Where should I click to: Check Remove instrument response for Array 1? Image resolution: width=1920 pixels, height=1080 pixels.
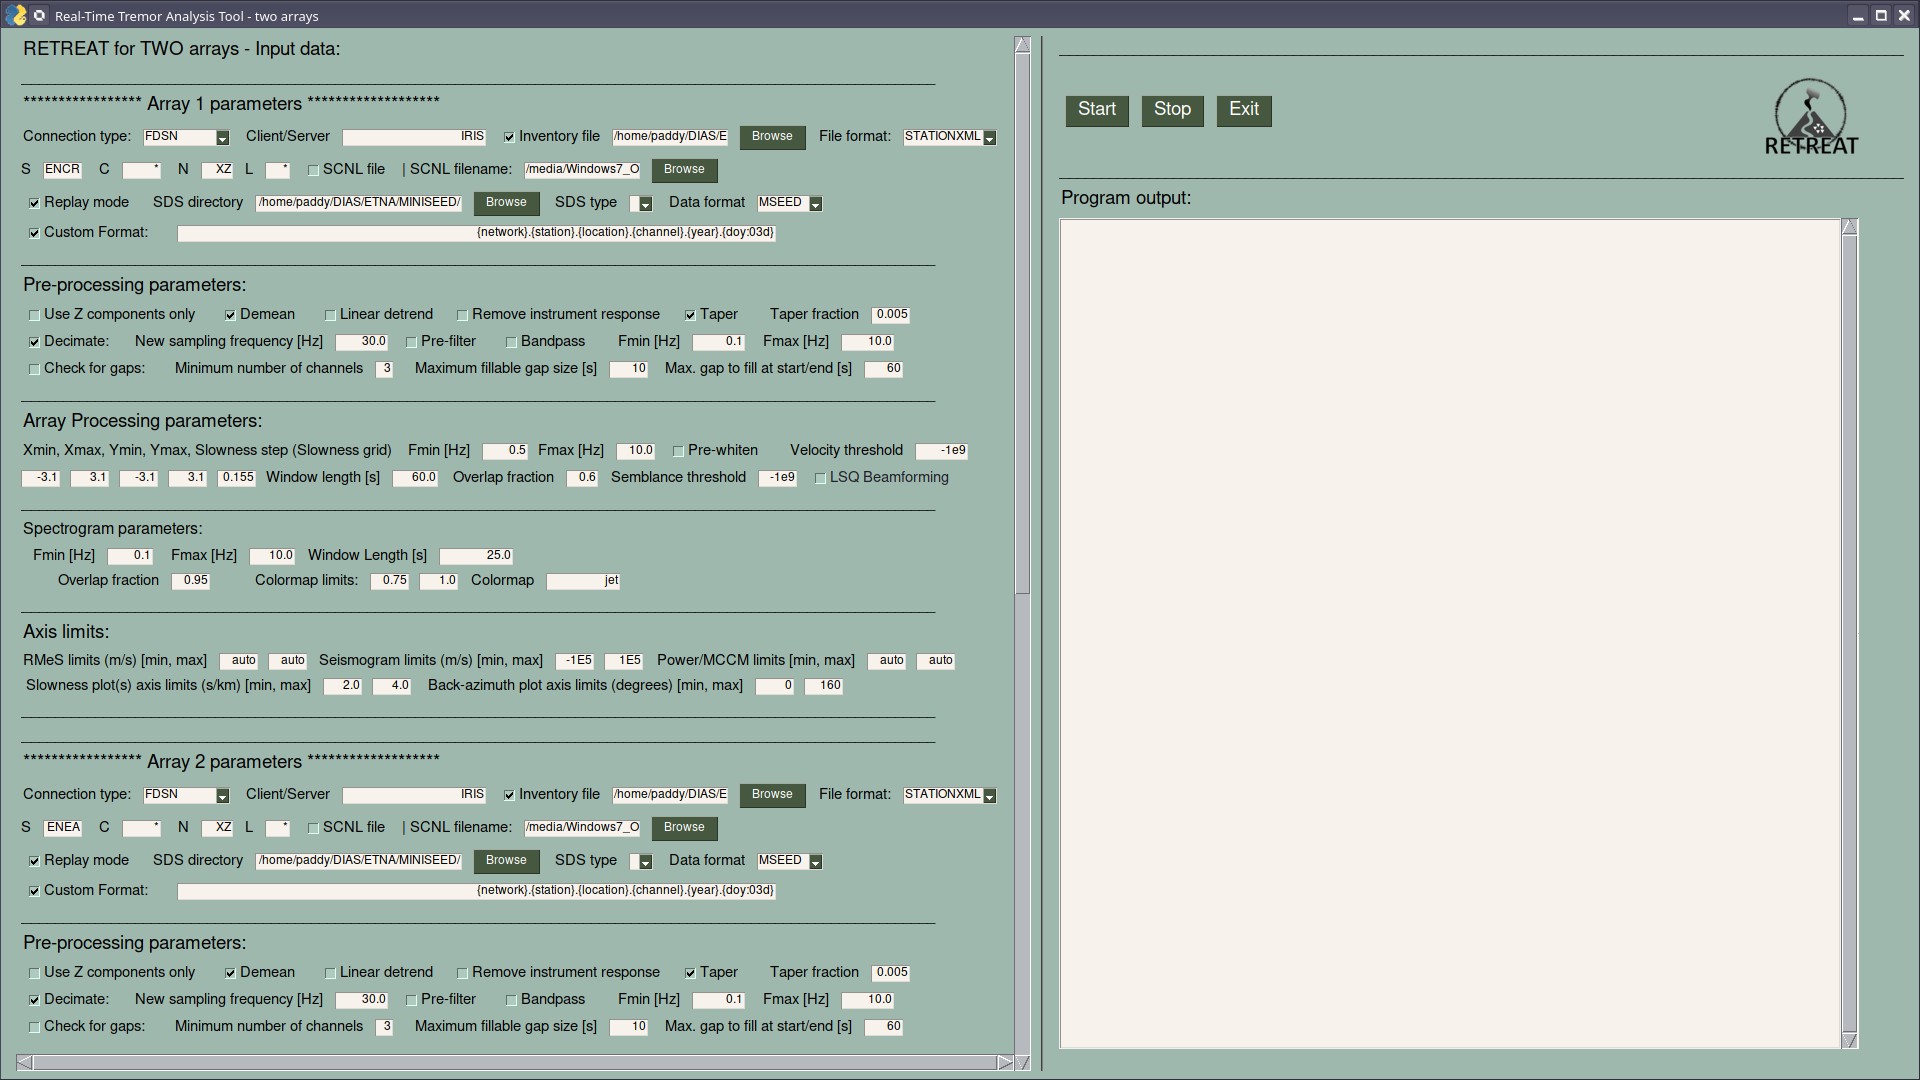[462, 314]
